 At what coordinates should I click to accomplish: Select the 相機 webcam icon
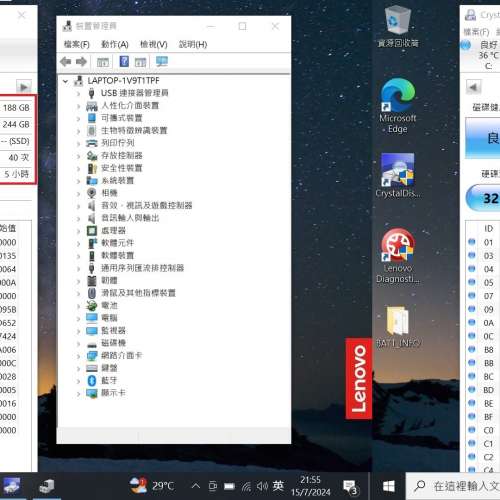coord(91,193)
